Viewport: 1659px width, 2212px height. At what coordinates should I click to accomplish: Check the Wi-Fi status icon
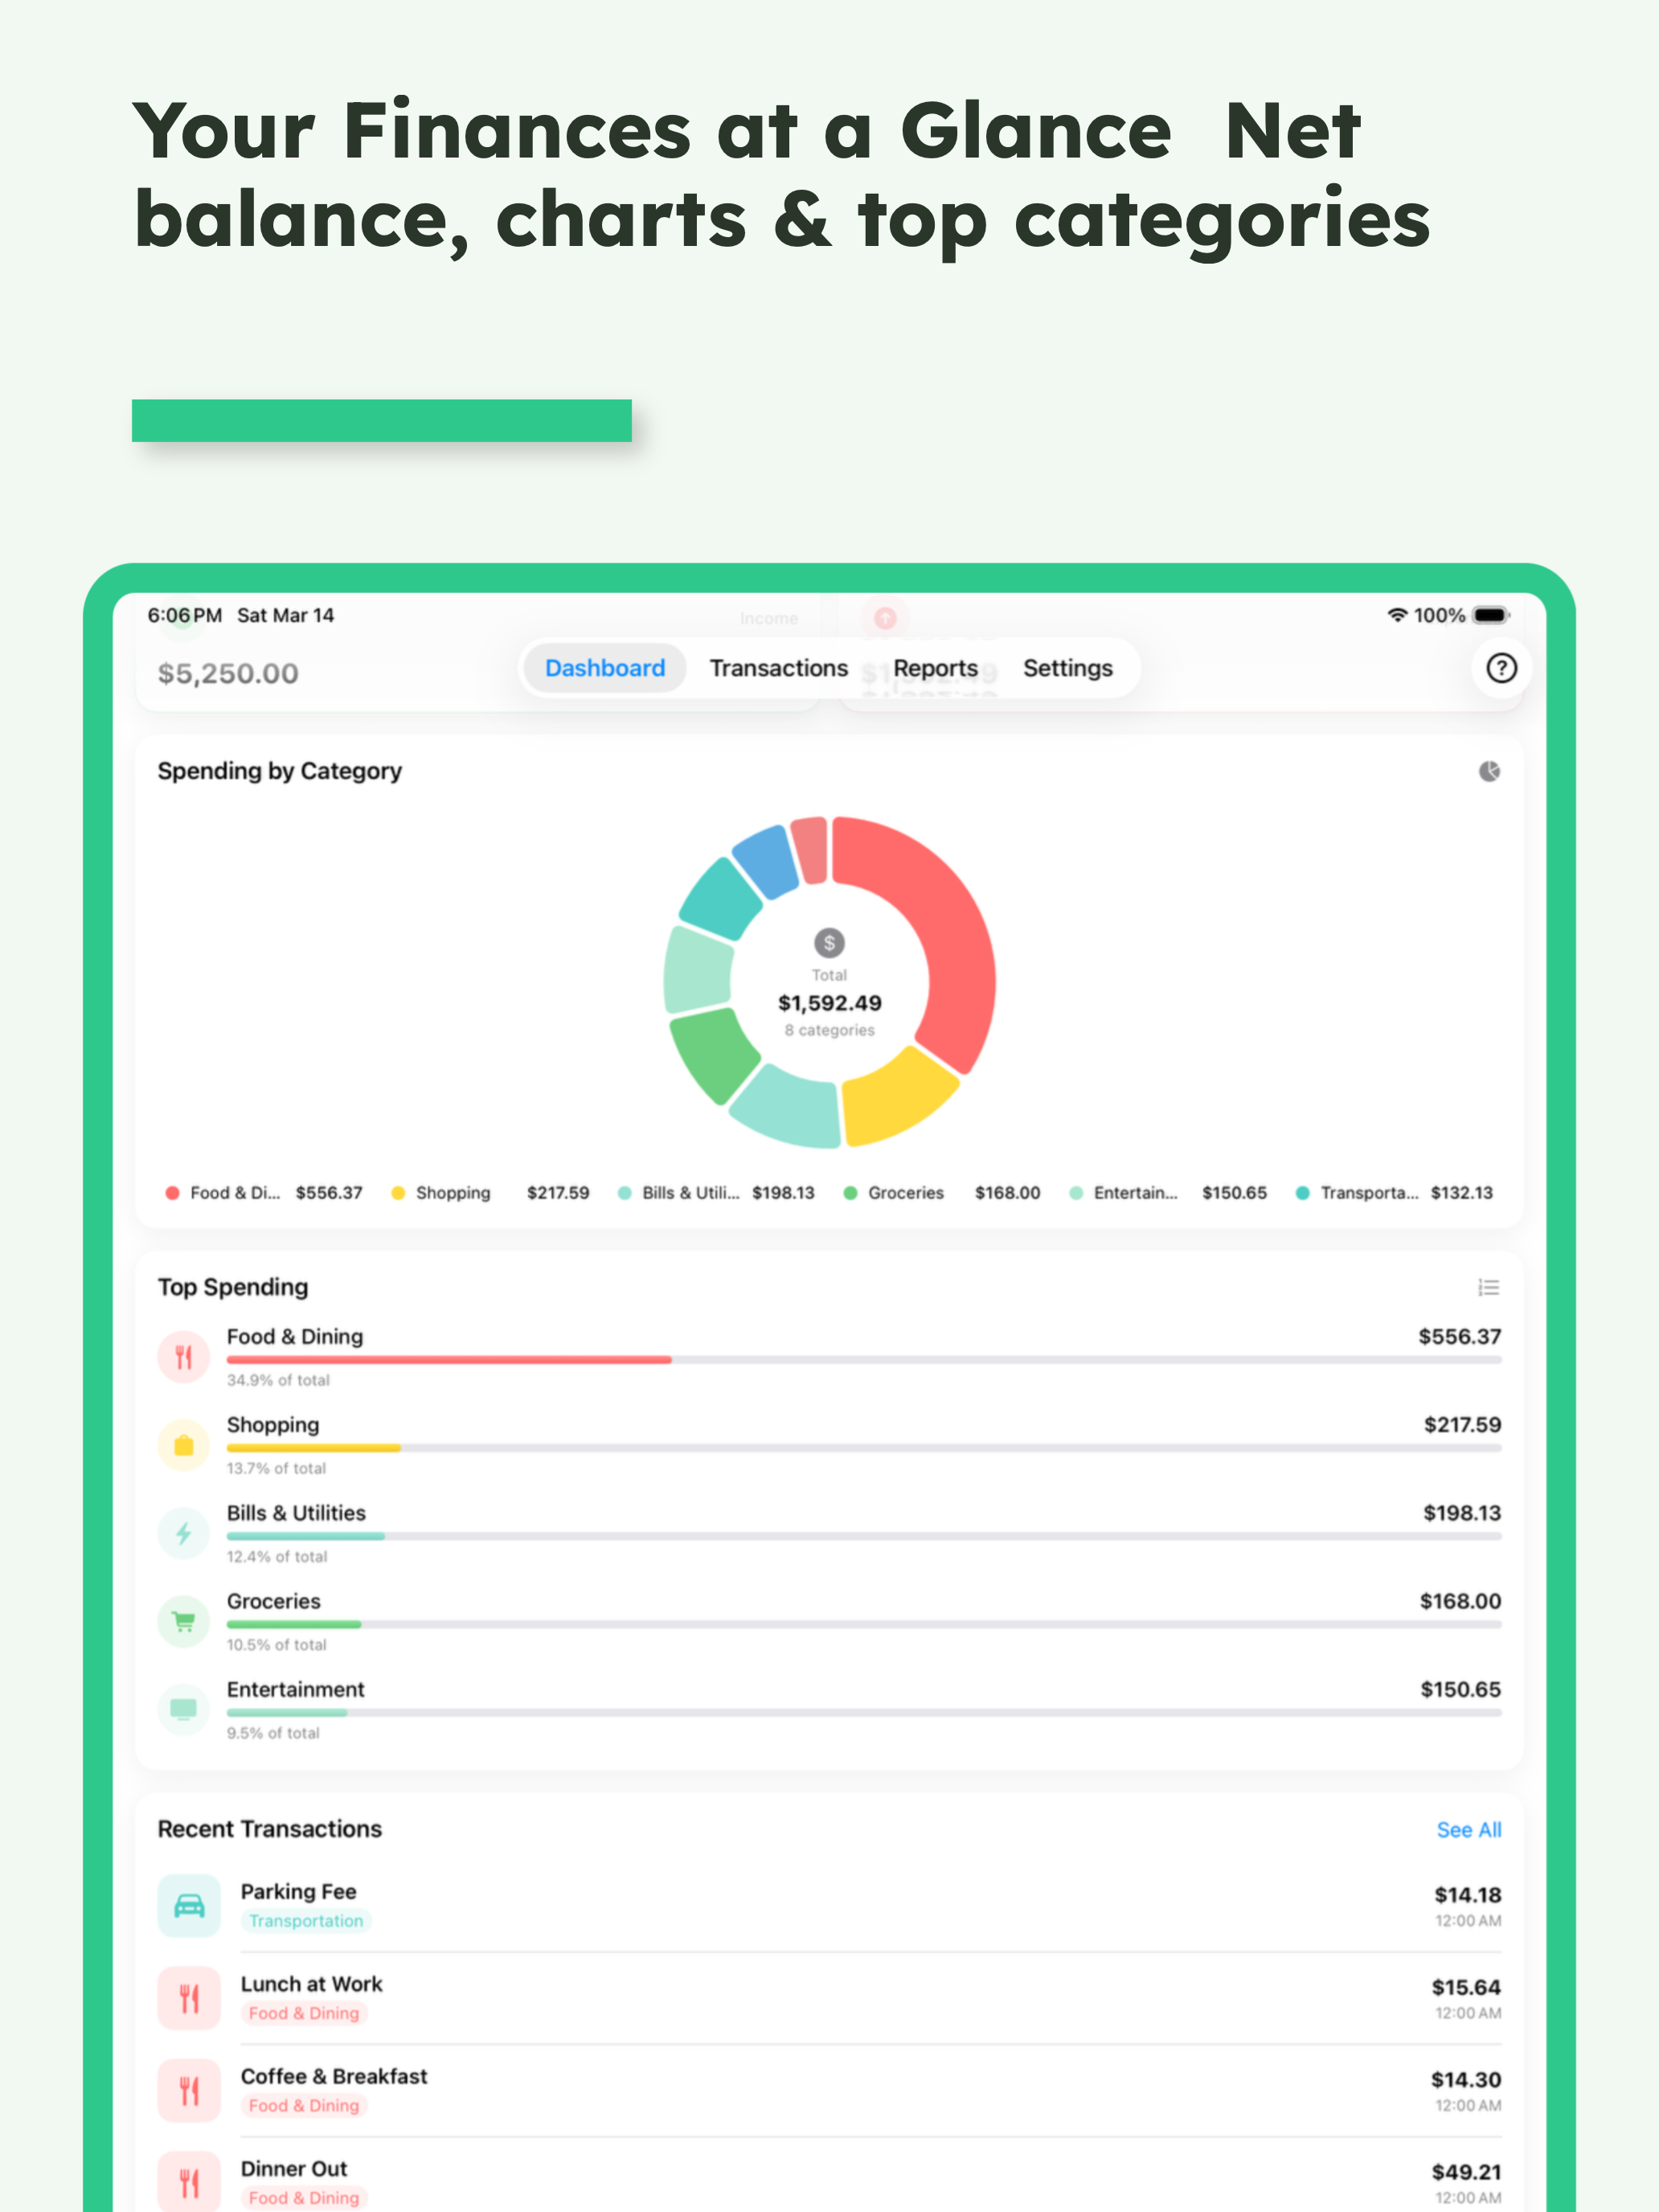pyautogui.click(x=1397, y=615)
